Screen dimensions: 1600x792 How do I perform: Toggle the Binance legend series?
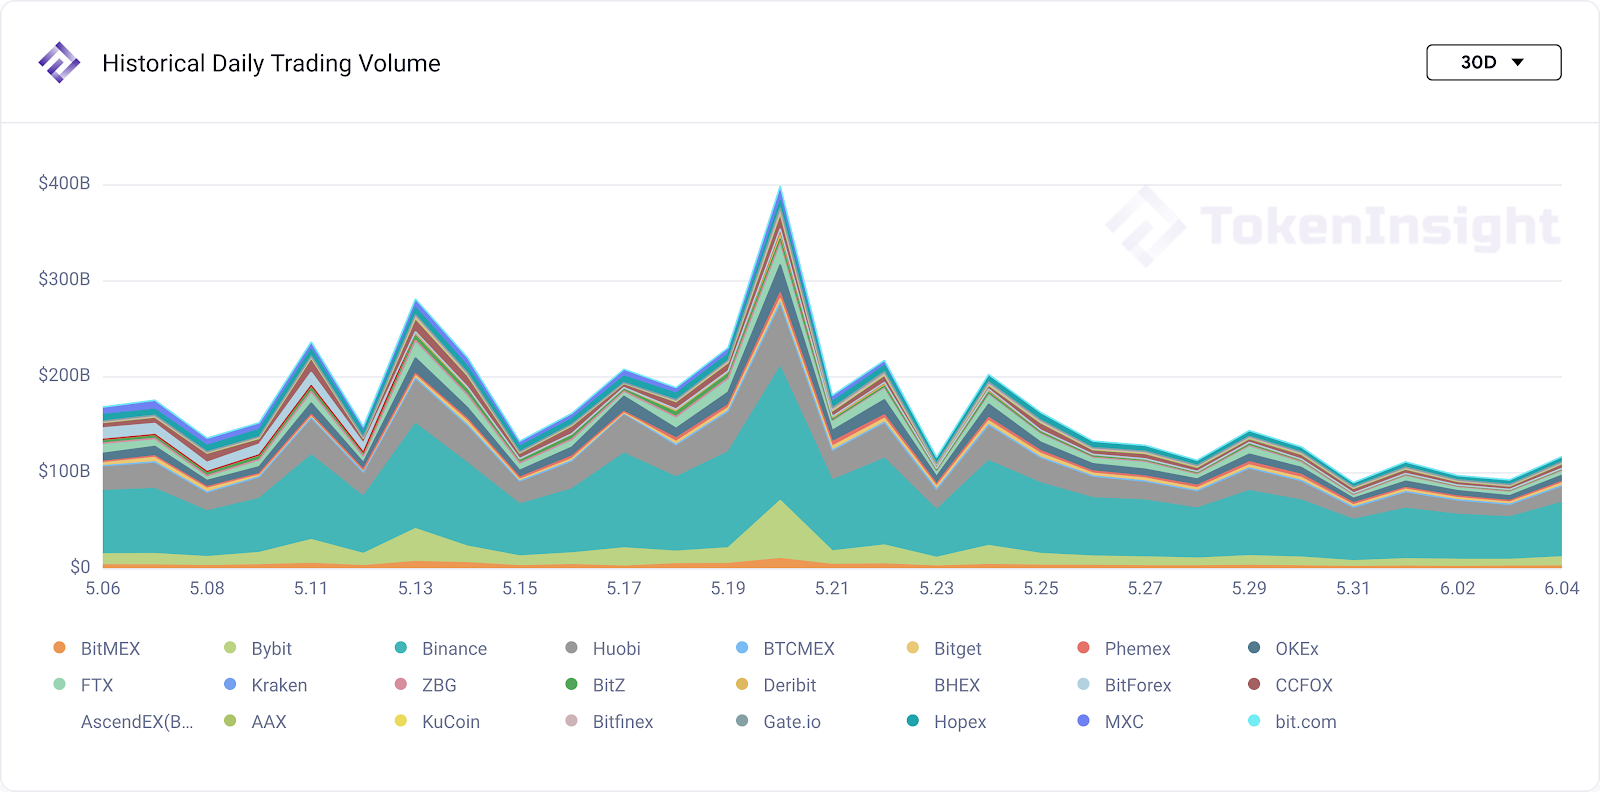pyautogui.click(x=441, y=648)
